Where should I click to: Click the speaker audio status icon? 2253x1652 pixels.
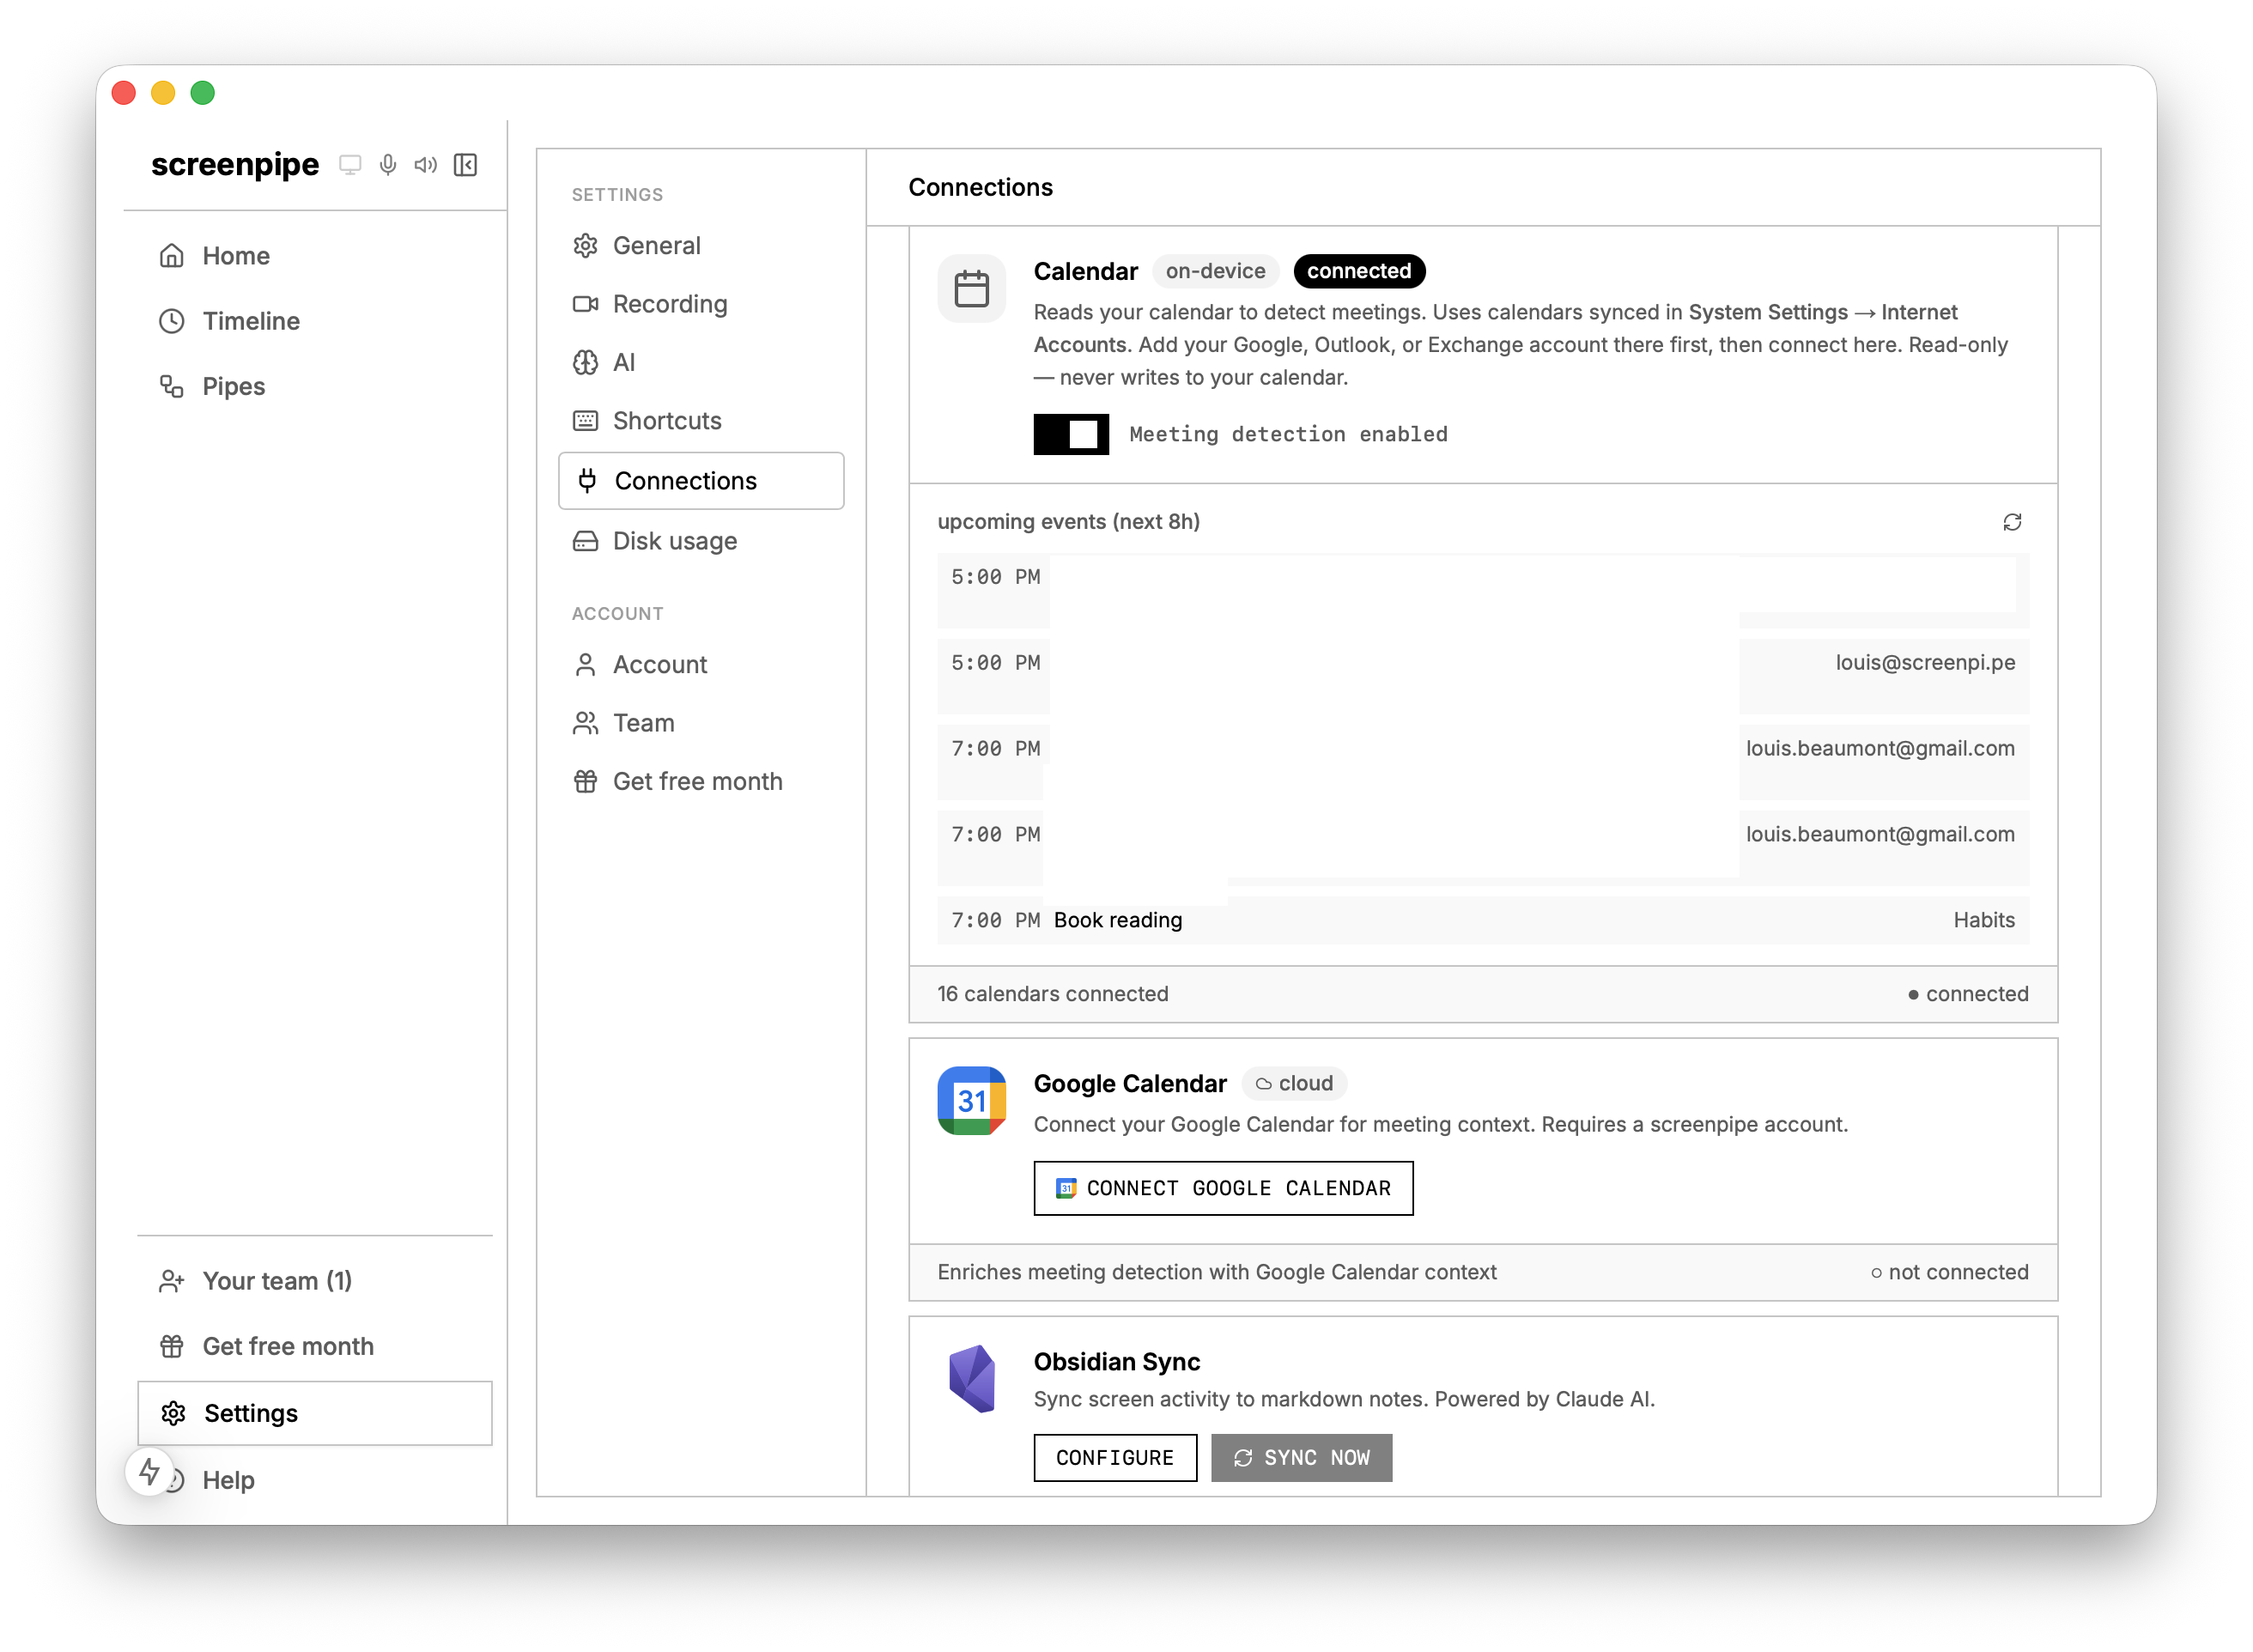[426, 165]
